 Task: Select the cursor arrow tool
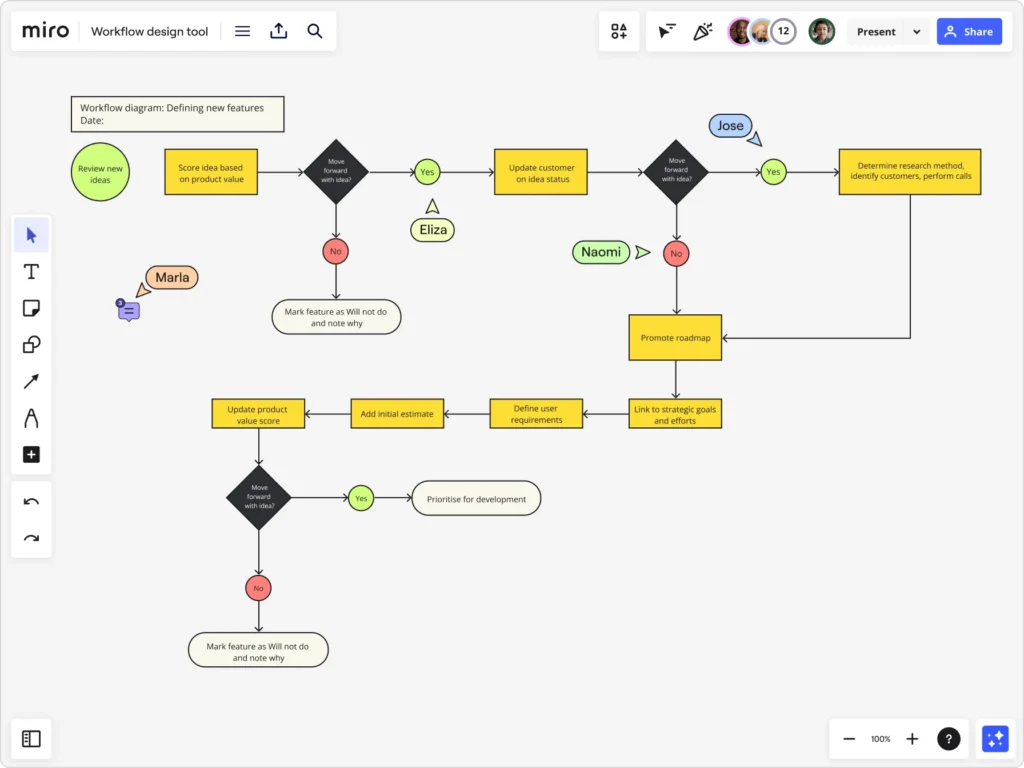coord(31,235)
